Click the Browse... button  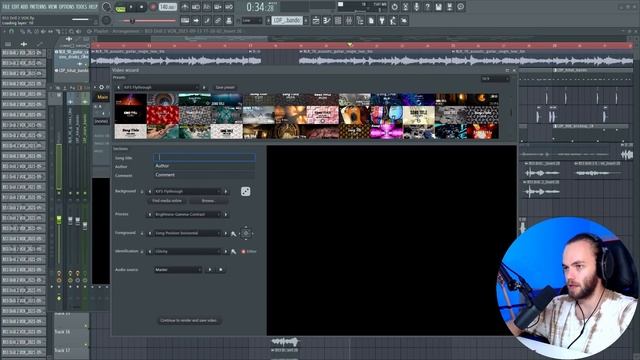tap(209, 201)
